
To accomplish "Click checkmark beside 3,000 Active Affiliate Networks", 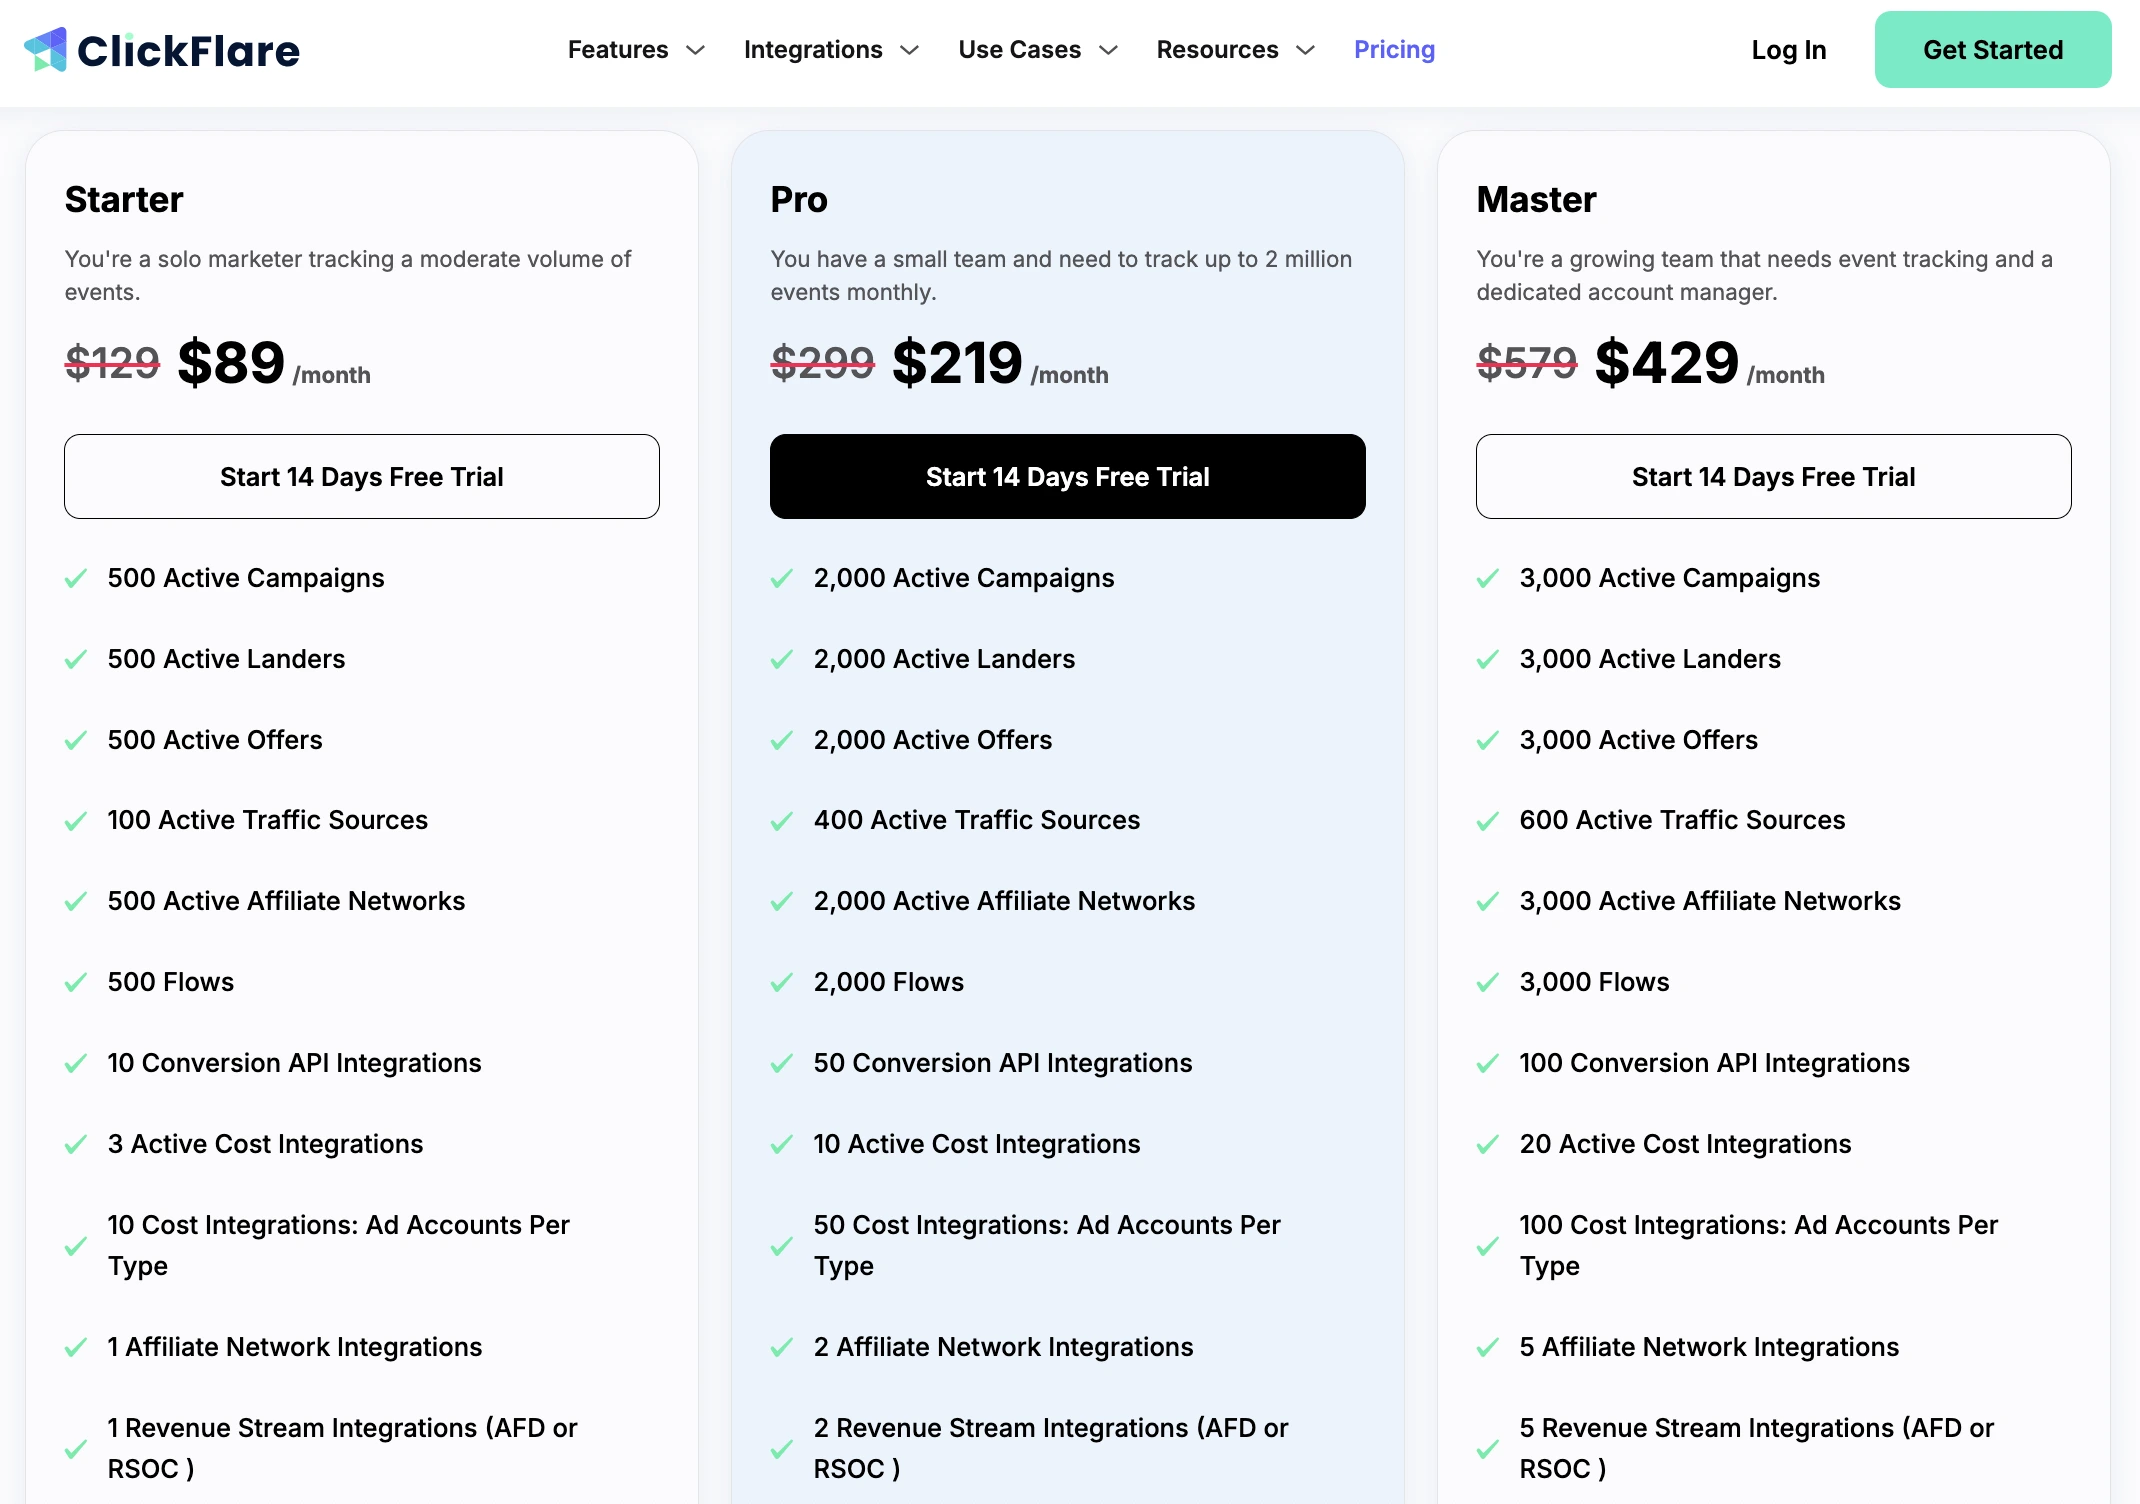I will (1488, 902).
